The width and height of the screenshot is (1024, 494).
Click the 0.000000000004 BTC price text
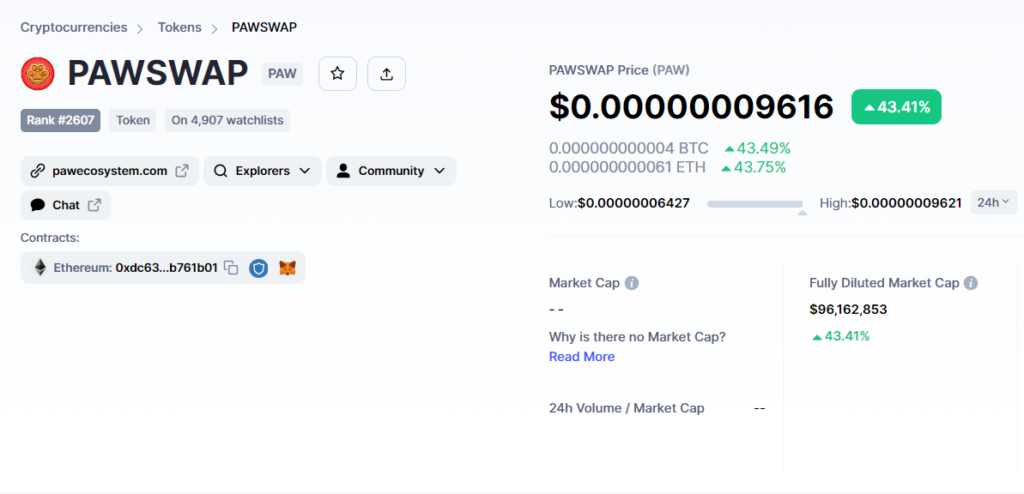(x=628, y=148)
